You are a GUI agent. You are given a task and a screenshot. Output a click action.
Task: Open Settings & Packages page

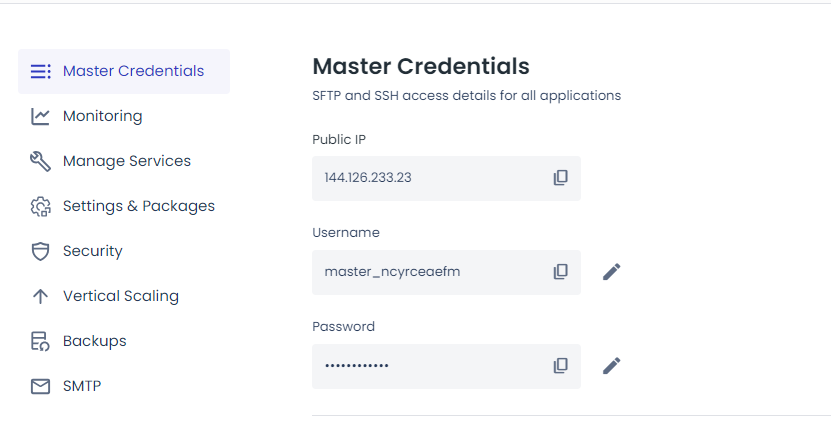tap(138, 206)
